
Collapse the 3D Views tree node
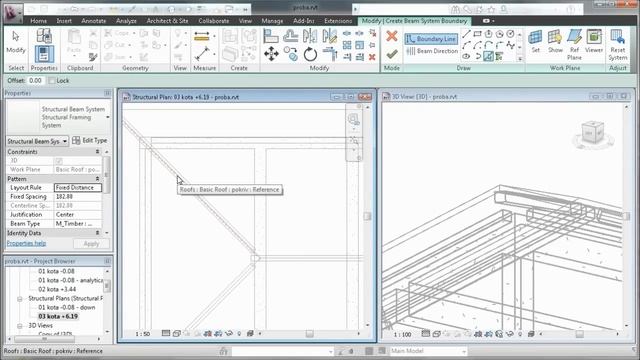(20, 326)
